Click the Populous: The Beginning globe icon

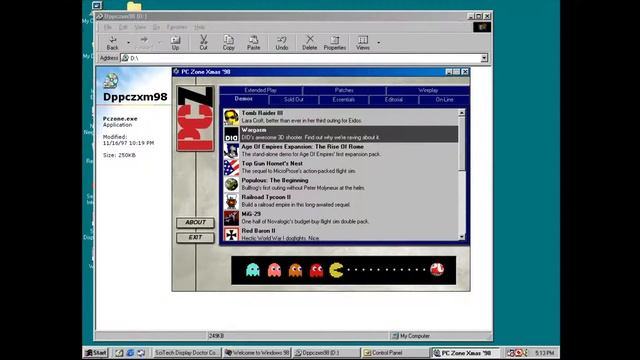click(231, 184)
